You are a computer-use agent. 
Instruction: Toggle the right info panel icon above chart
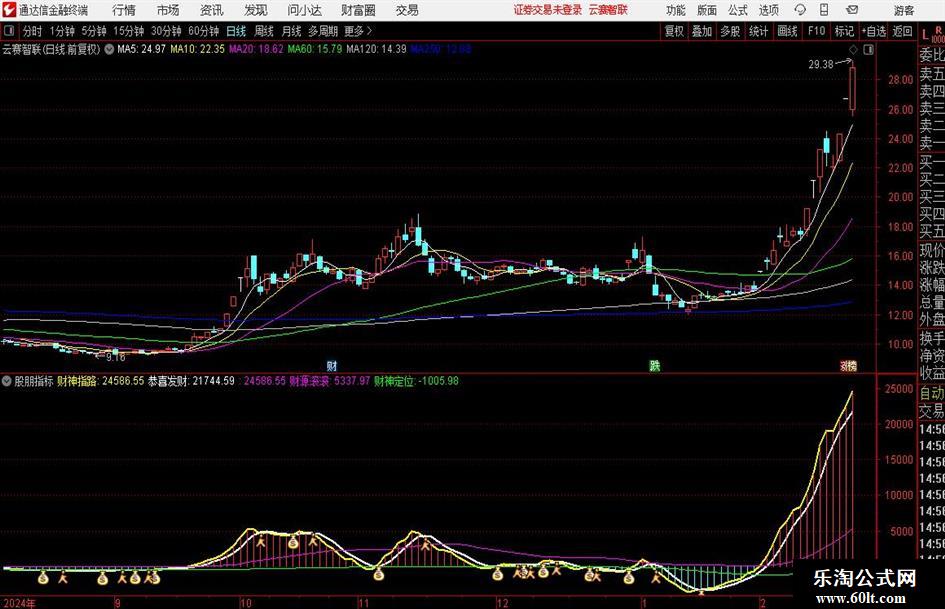pos(868,49)
